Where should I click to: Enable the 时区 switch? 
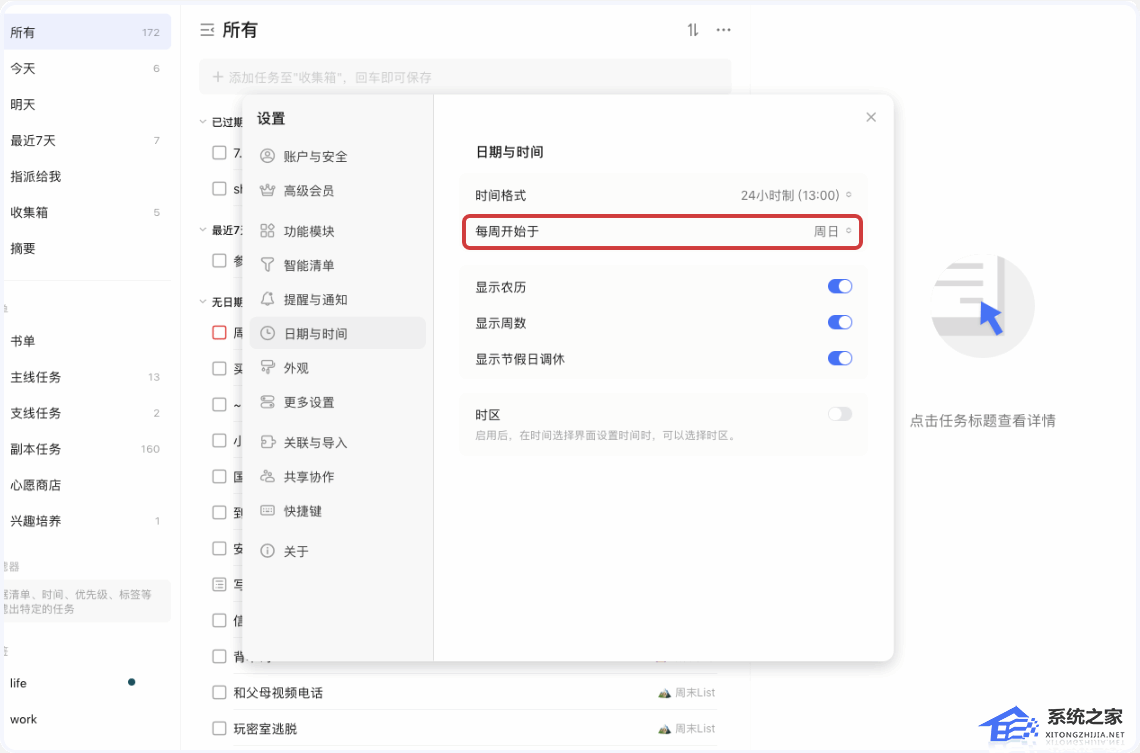839,414
